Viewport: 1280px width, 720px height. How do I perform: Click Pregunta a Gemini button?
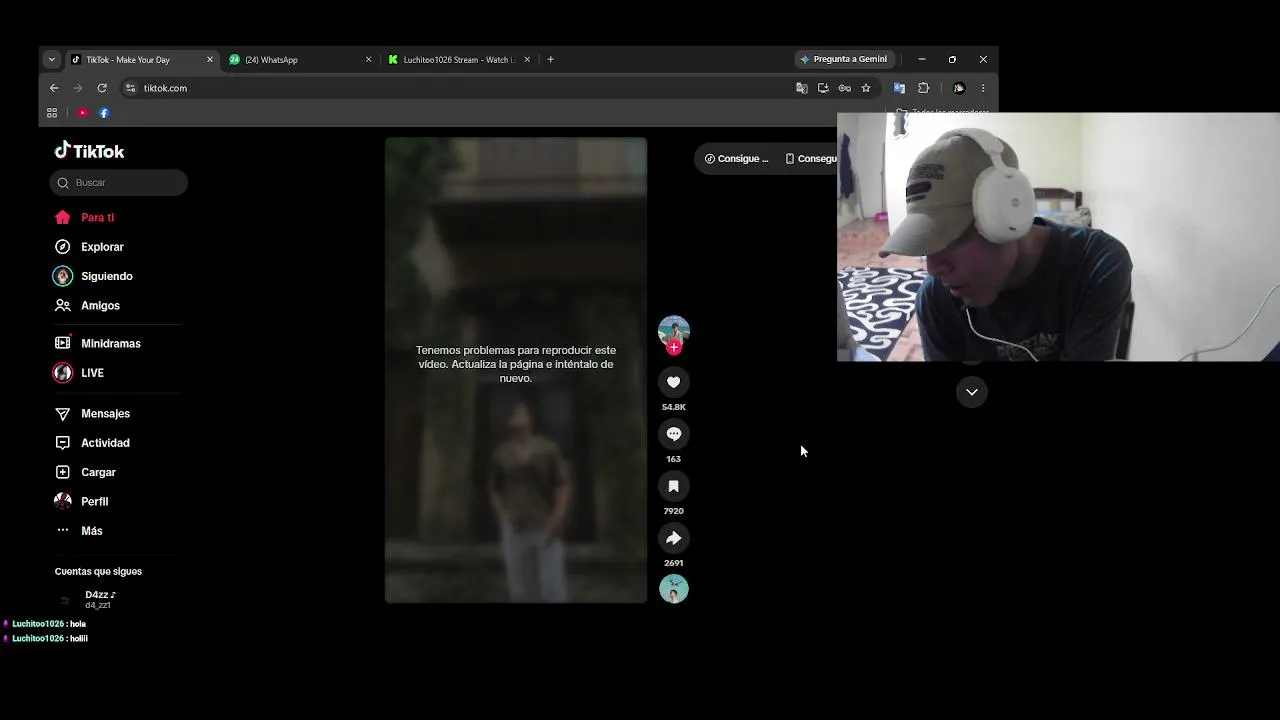click(x=843, y=60)
